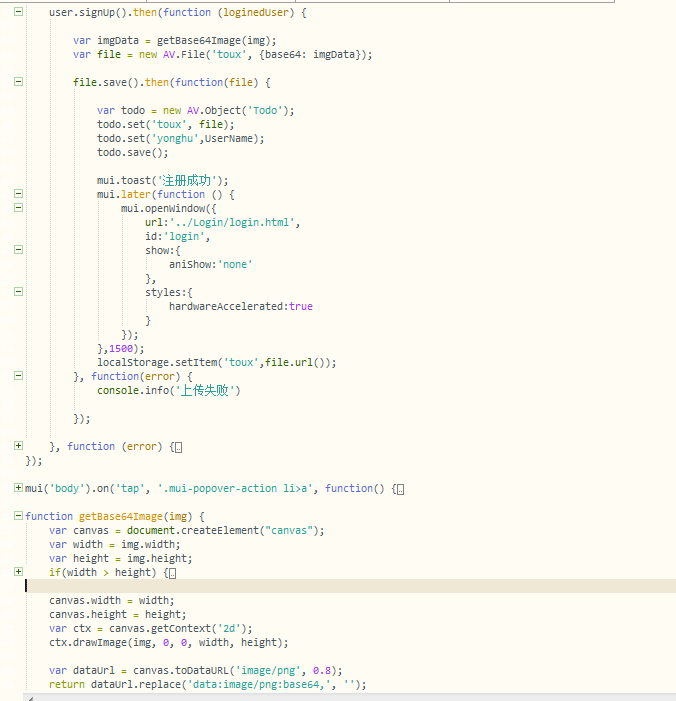The width and height of the screenshot is (676, 701).
Task: Click the 'var width = img.width;' line
Action: point(115,545)
